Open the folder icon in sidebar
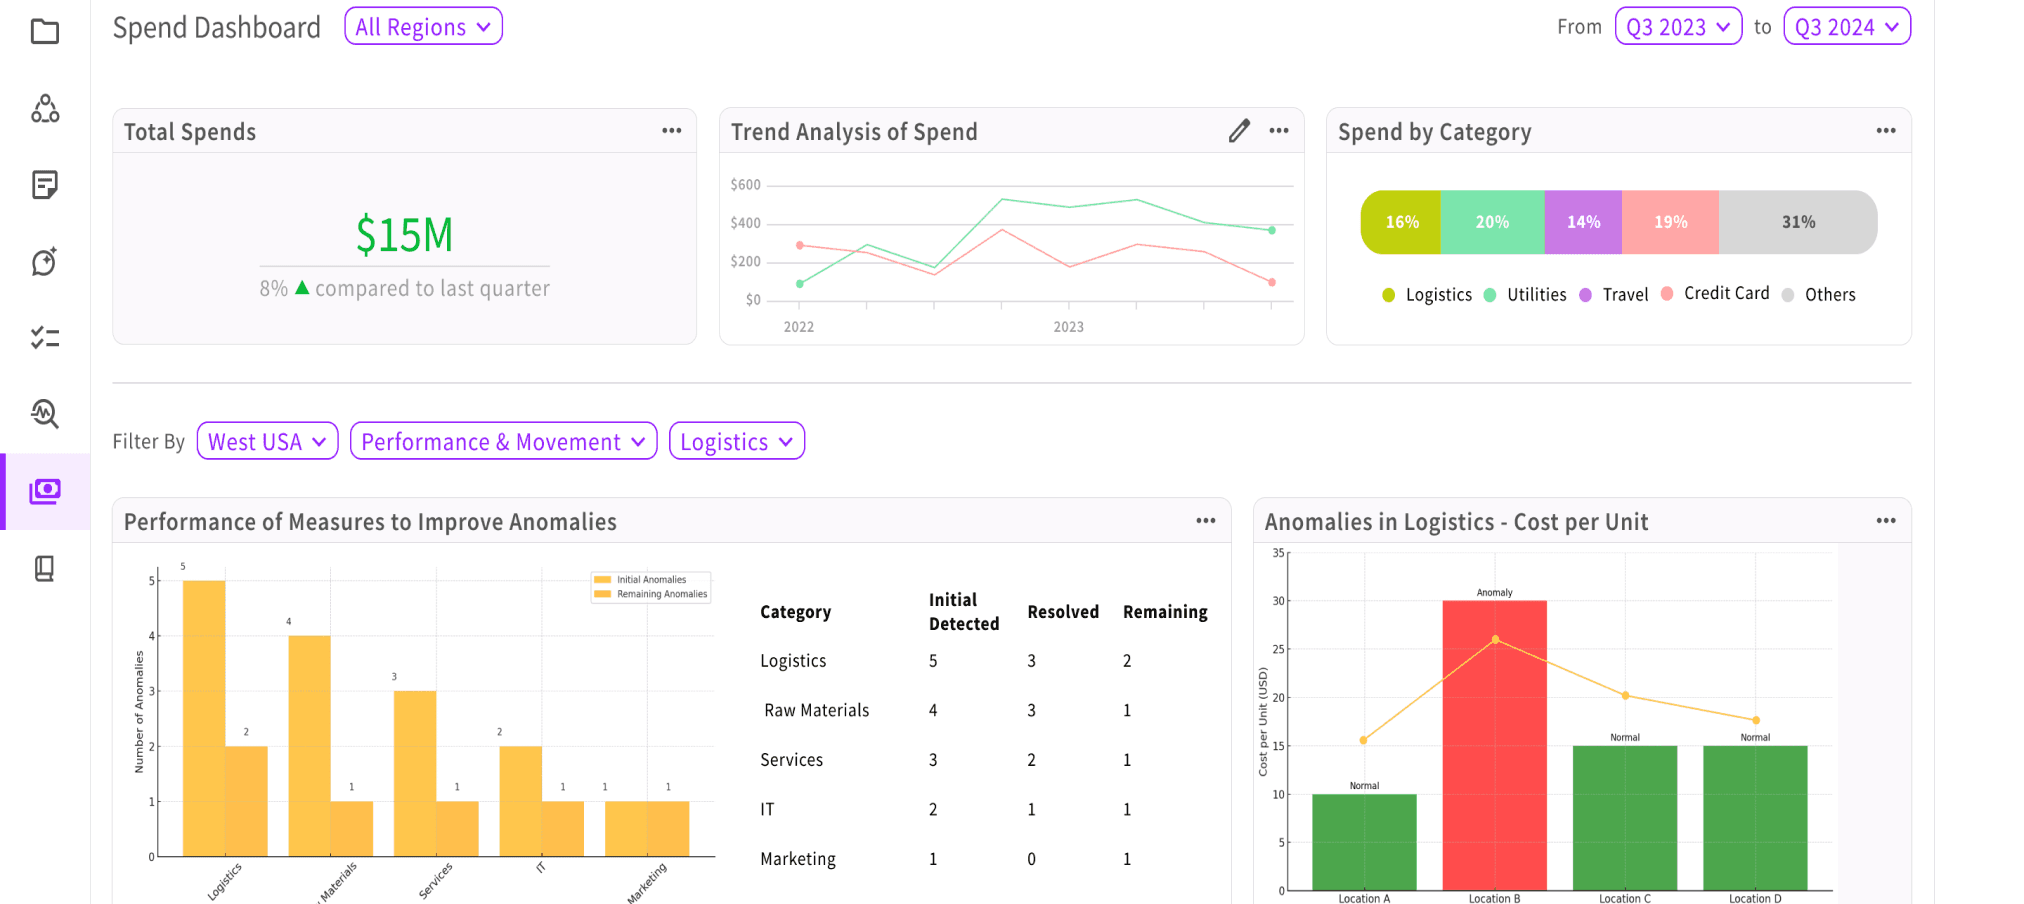The image size is (2024, 904). tap(45, 32)
